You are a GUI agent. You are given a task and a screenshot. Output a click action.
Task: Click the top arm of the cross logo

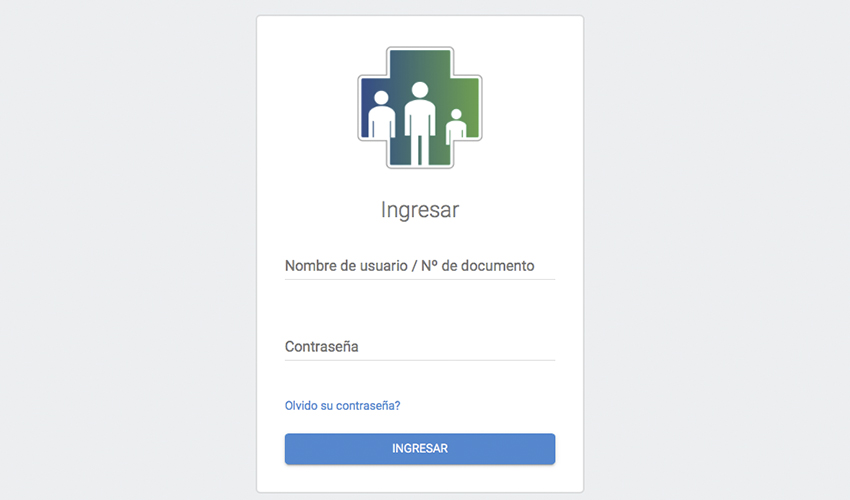[420, 63]
